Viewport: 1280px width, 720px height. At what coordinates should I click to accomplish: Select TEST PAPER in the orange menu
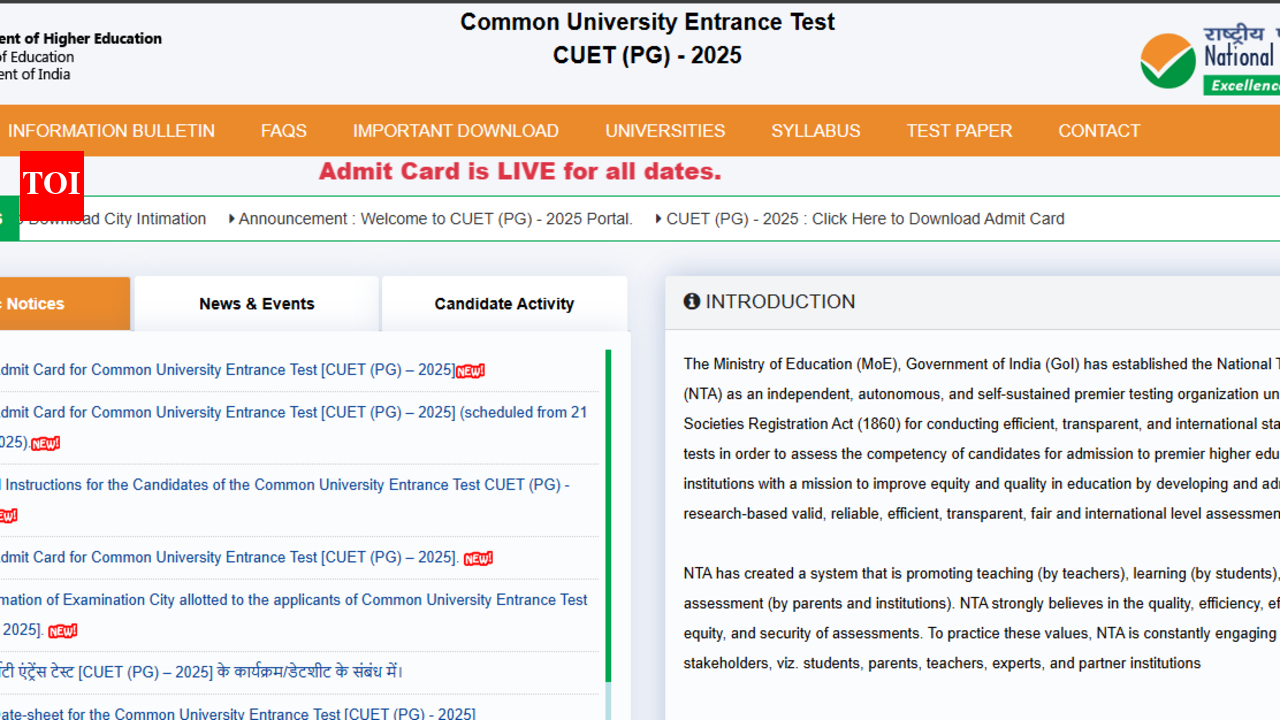click(x=959, y=131)
